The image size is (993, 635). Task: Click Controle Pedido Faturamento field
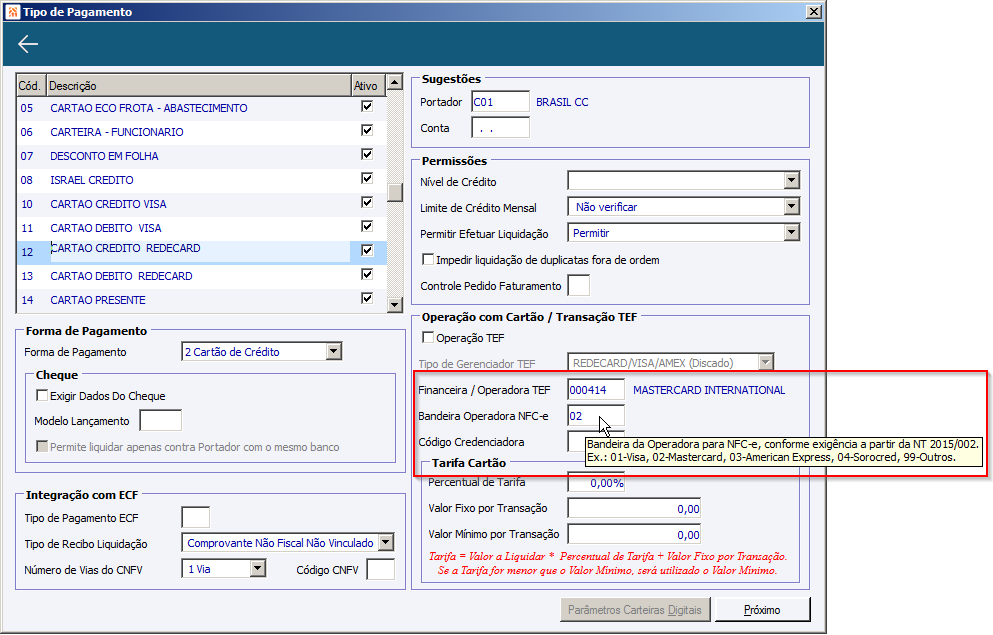coord(579,286)
